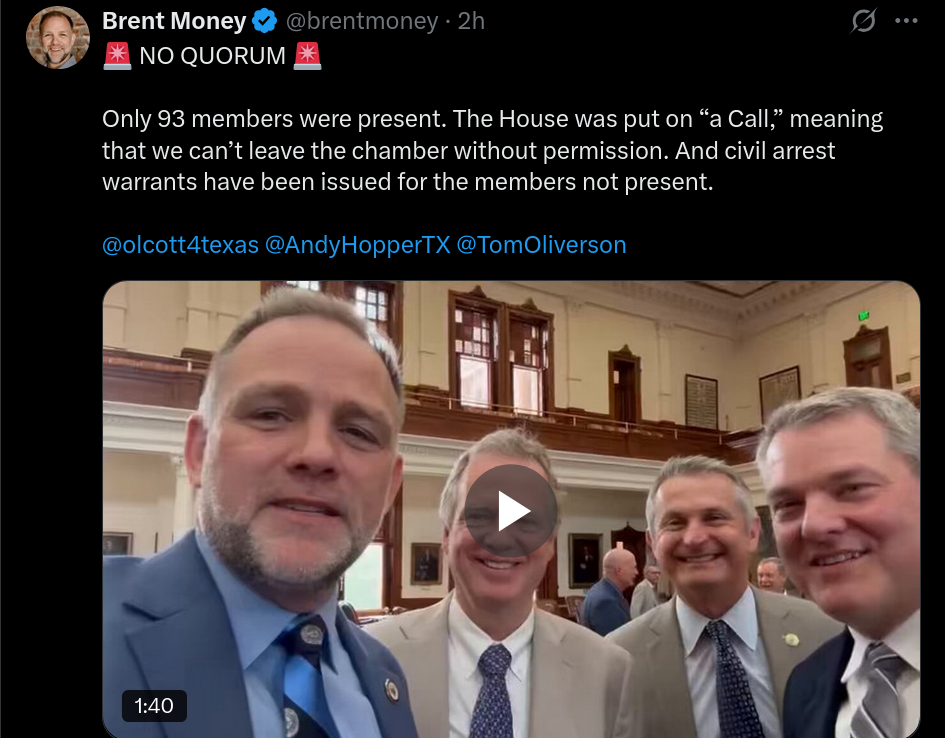Click the 1:40 video duration badge
Screen dimensions: 945x738
(154, 705)
